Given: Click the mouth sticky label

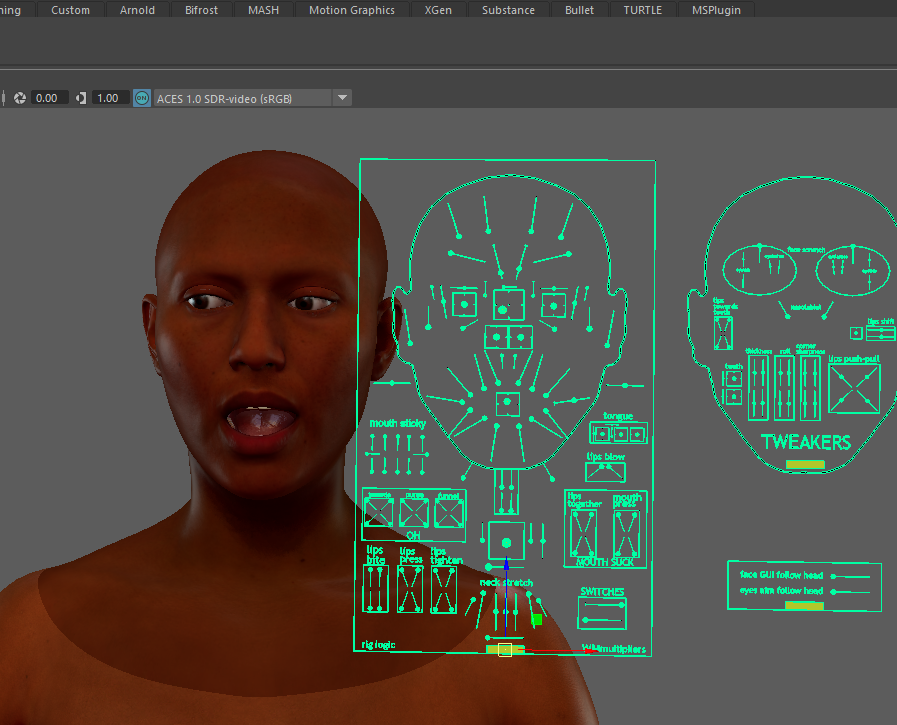Looking at the screenshot, I should 398,423.
